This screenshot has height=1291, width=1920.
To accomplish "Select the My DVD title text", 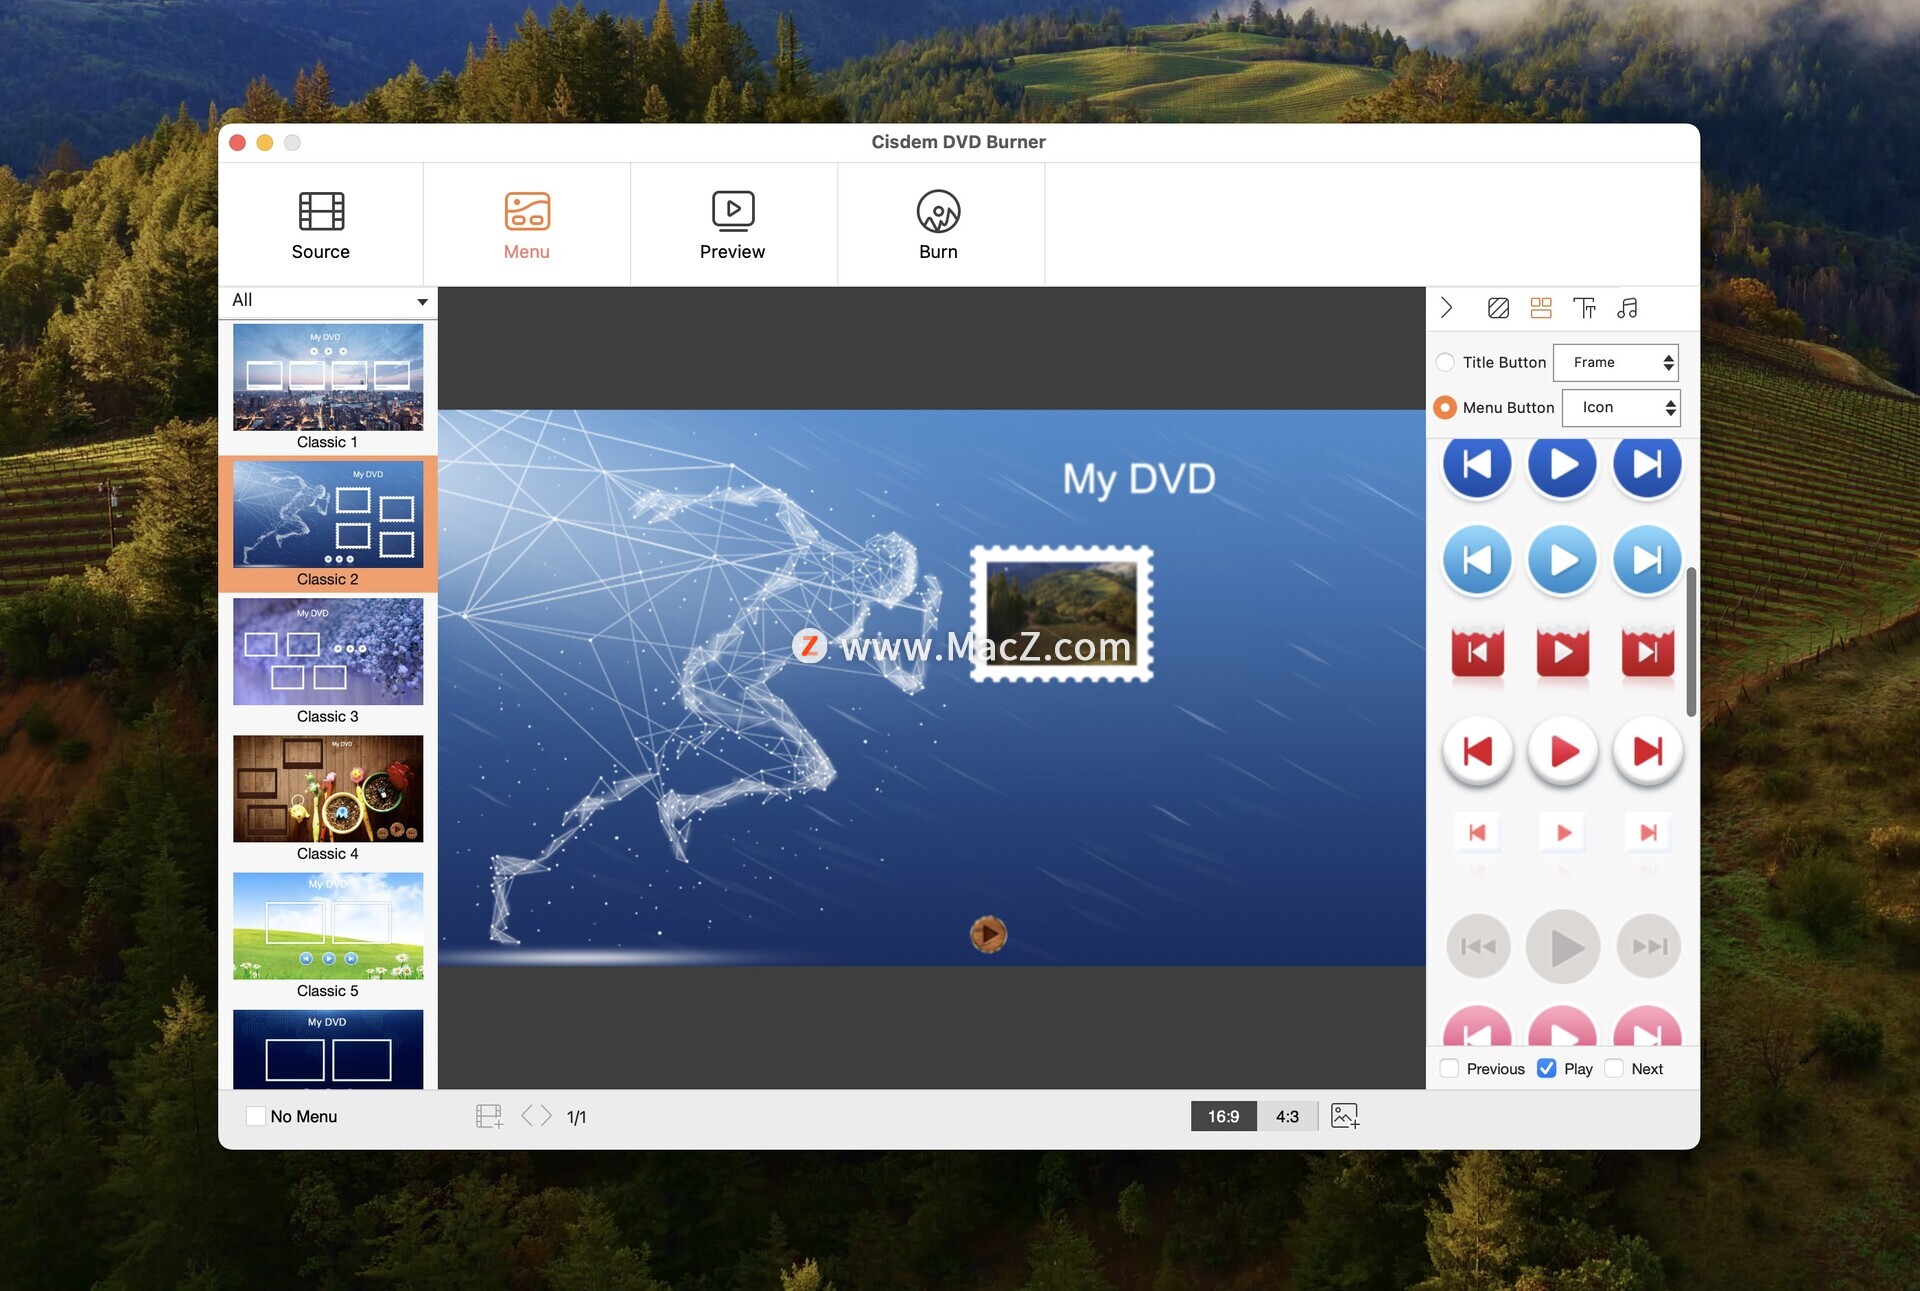I will tap(1138, 479).
